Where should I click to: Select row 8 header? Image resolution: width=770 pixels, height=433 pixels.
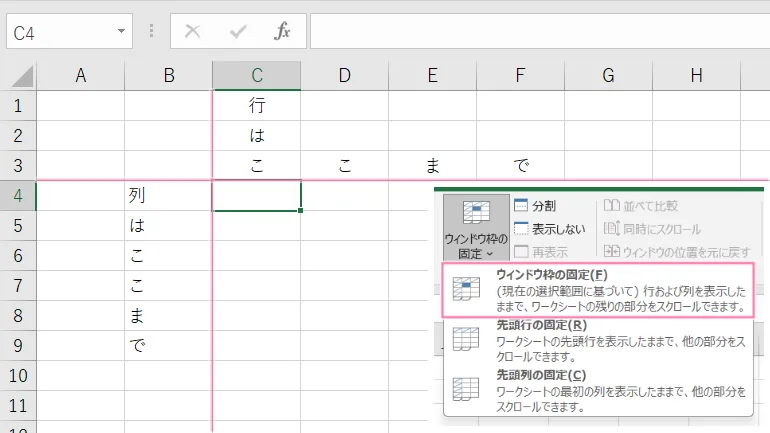click(x=18, y=316)
